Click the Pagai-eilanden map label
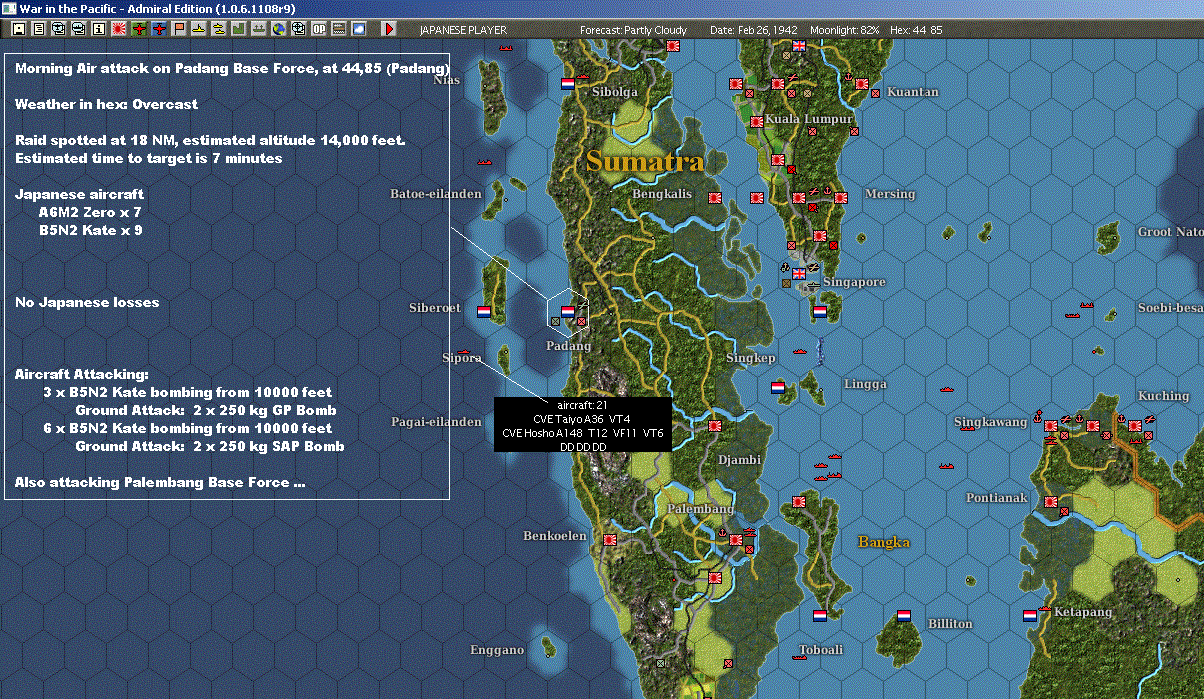 (x=436, y=422)
